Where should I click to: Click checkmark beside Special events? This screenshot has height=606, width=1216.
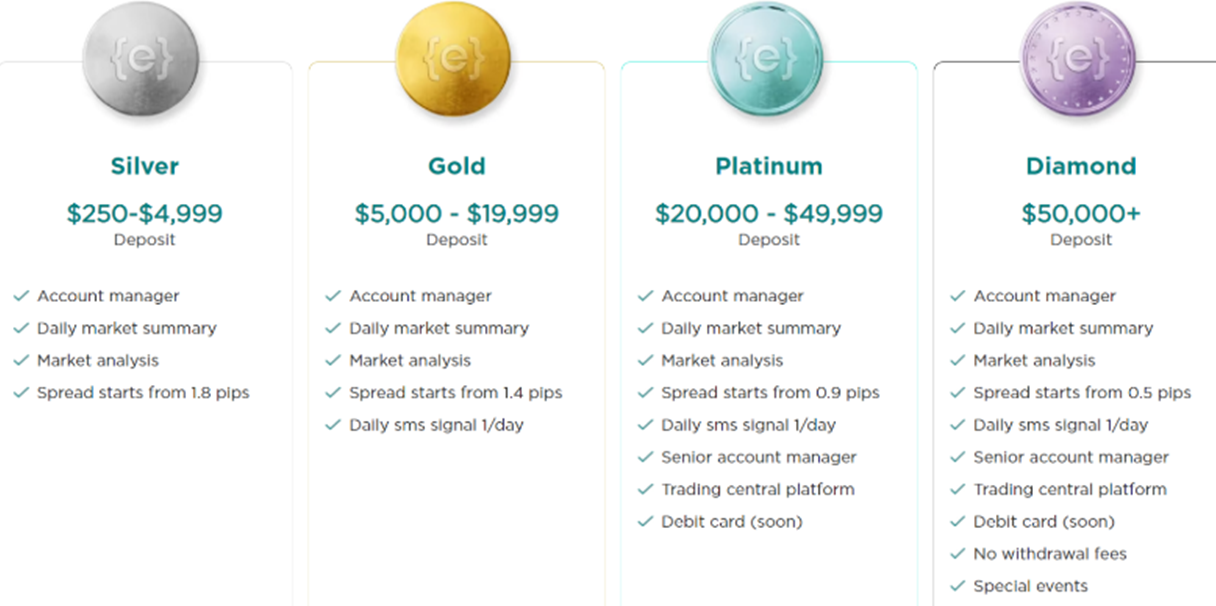tap(957, 586)
